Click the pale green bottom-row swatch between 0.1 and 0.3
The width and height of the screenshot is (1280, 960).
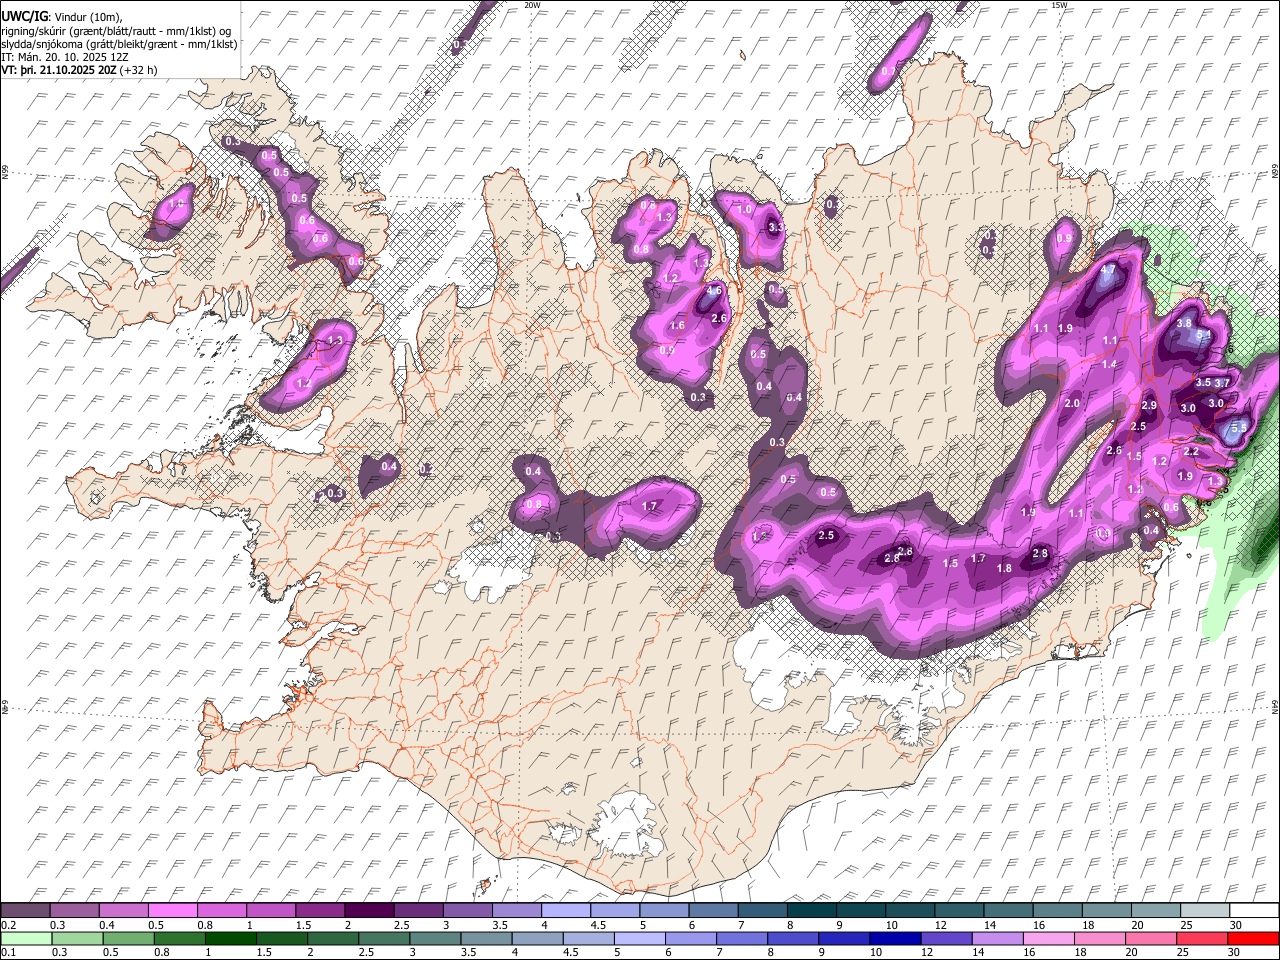(26, 938)
